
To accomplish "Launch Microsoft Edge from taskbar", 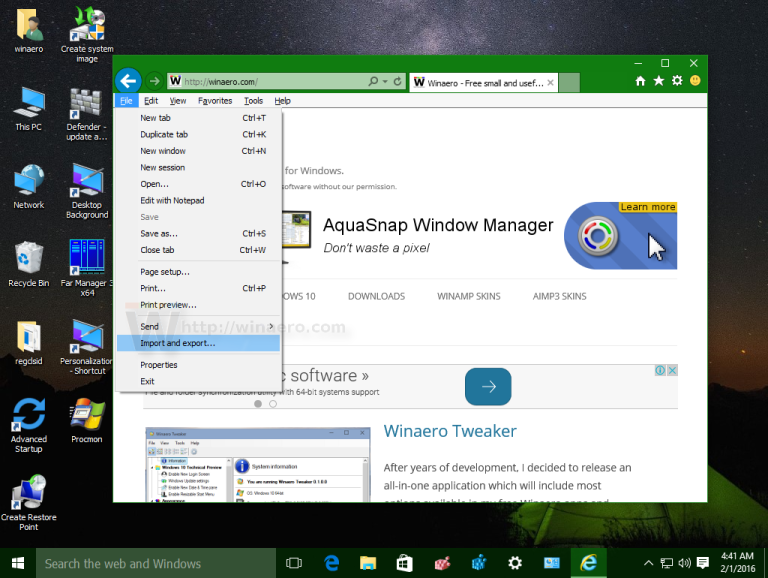I will coord(332,563).
